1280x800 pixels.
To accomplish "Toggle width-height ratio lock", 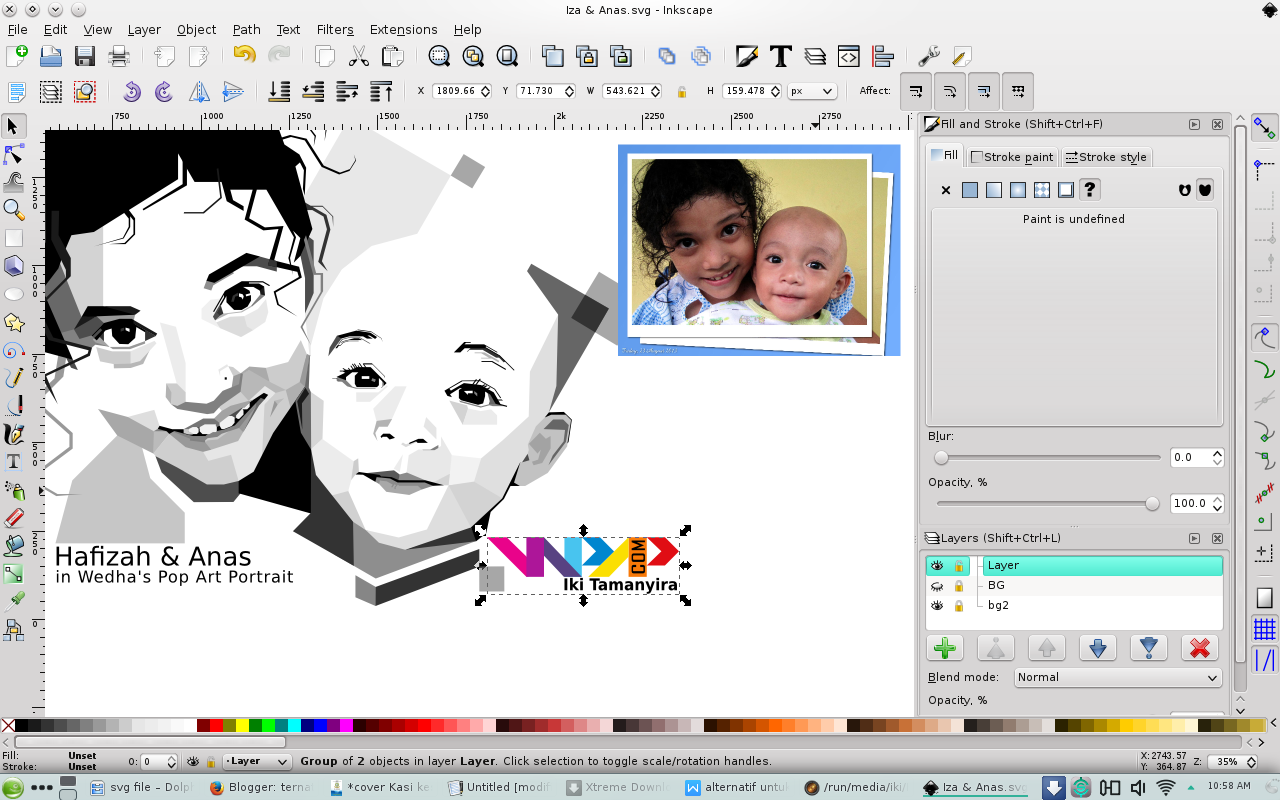I will coord(682,91).
